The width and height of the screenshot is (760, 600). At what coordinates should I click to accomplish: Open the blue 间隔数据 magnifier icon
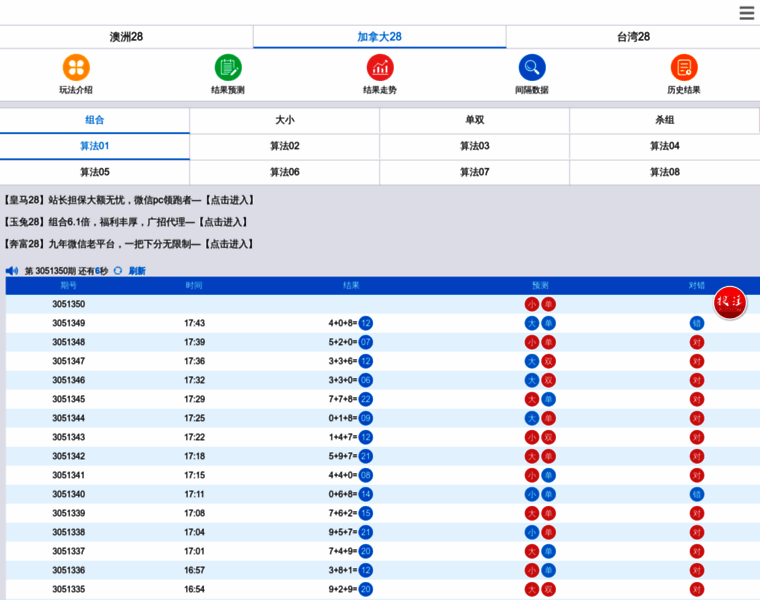pyautogui.click(x=532, y=68)
